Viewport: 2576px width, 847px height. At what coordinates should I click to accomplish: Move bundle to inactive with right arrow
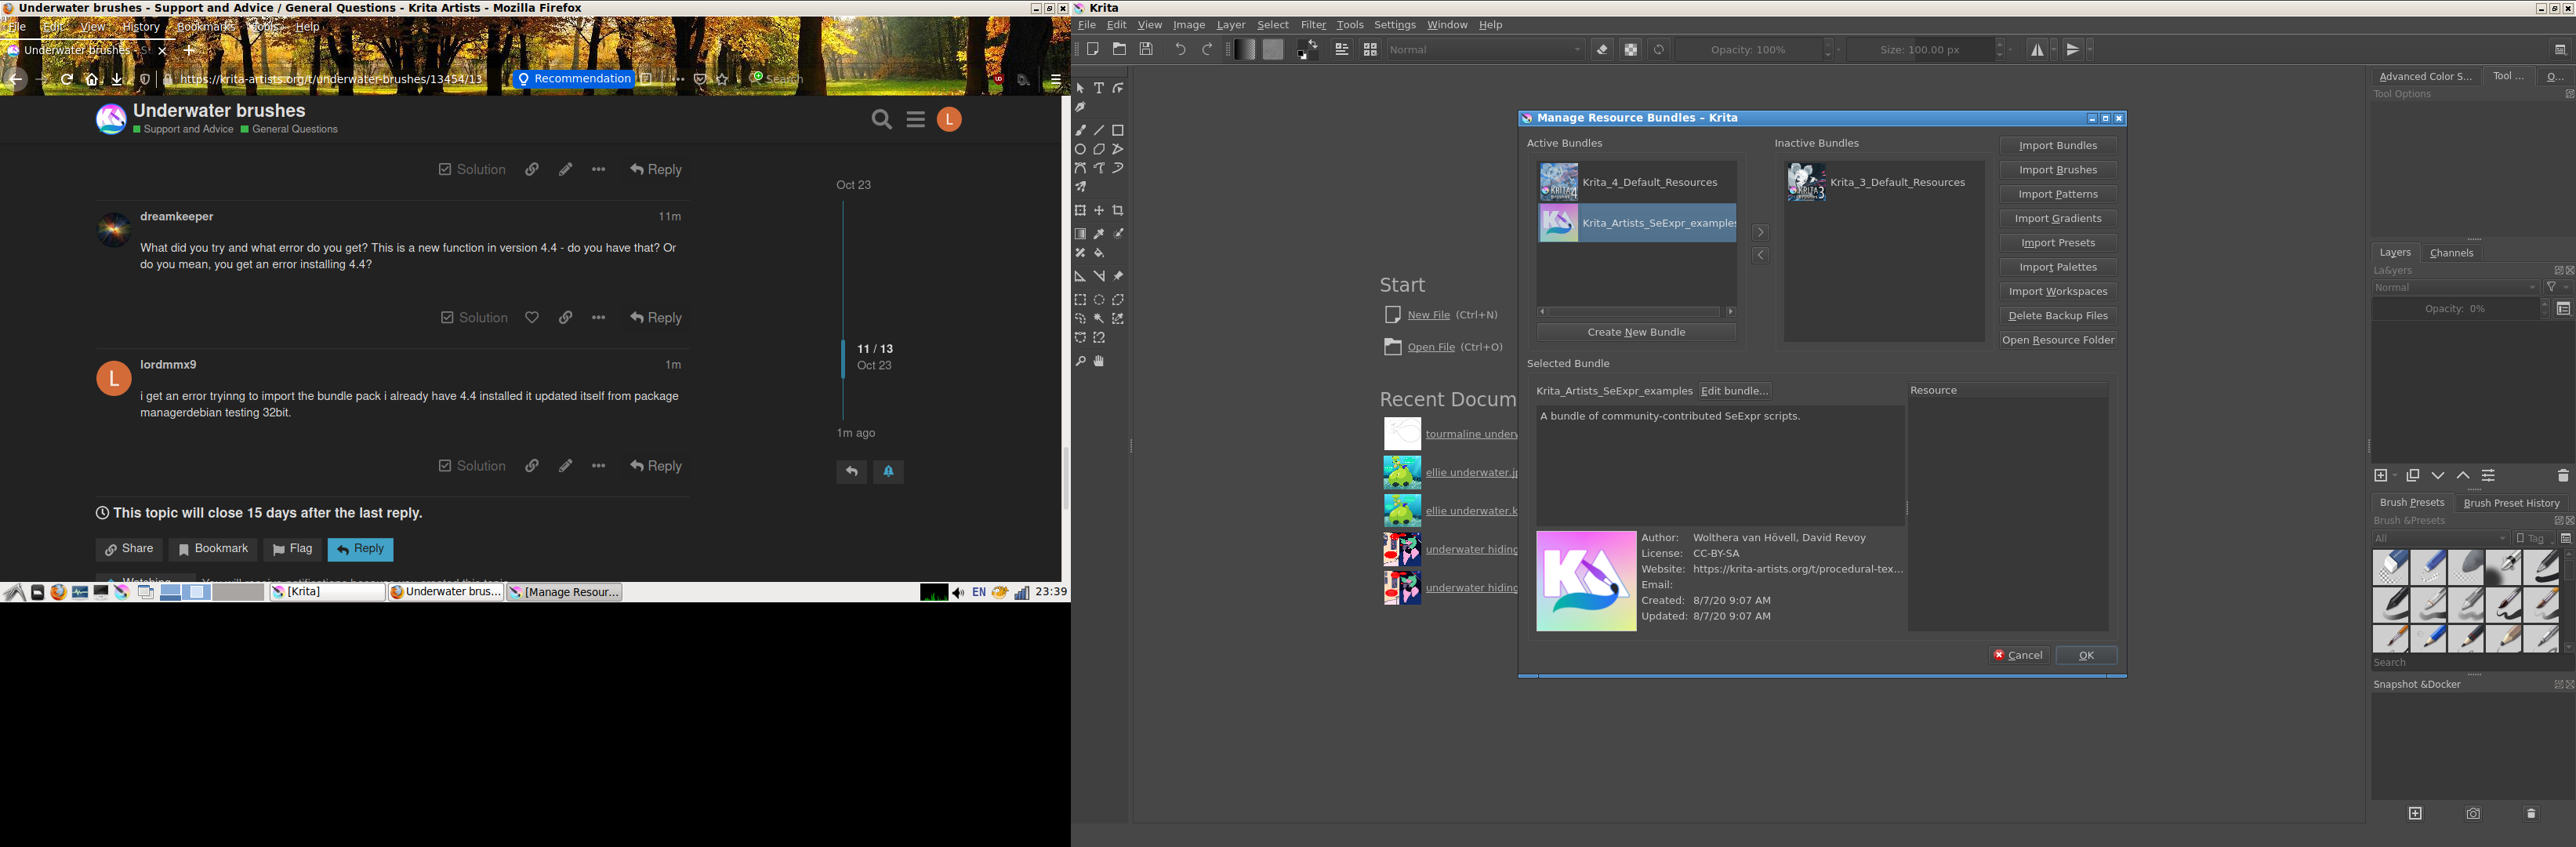click(1761, 232)
